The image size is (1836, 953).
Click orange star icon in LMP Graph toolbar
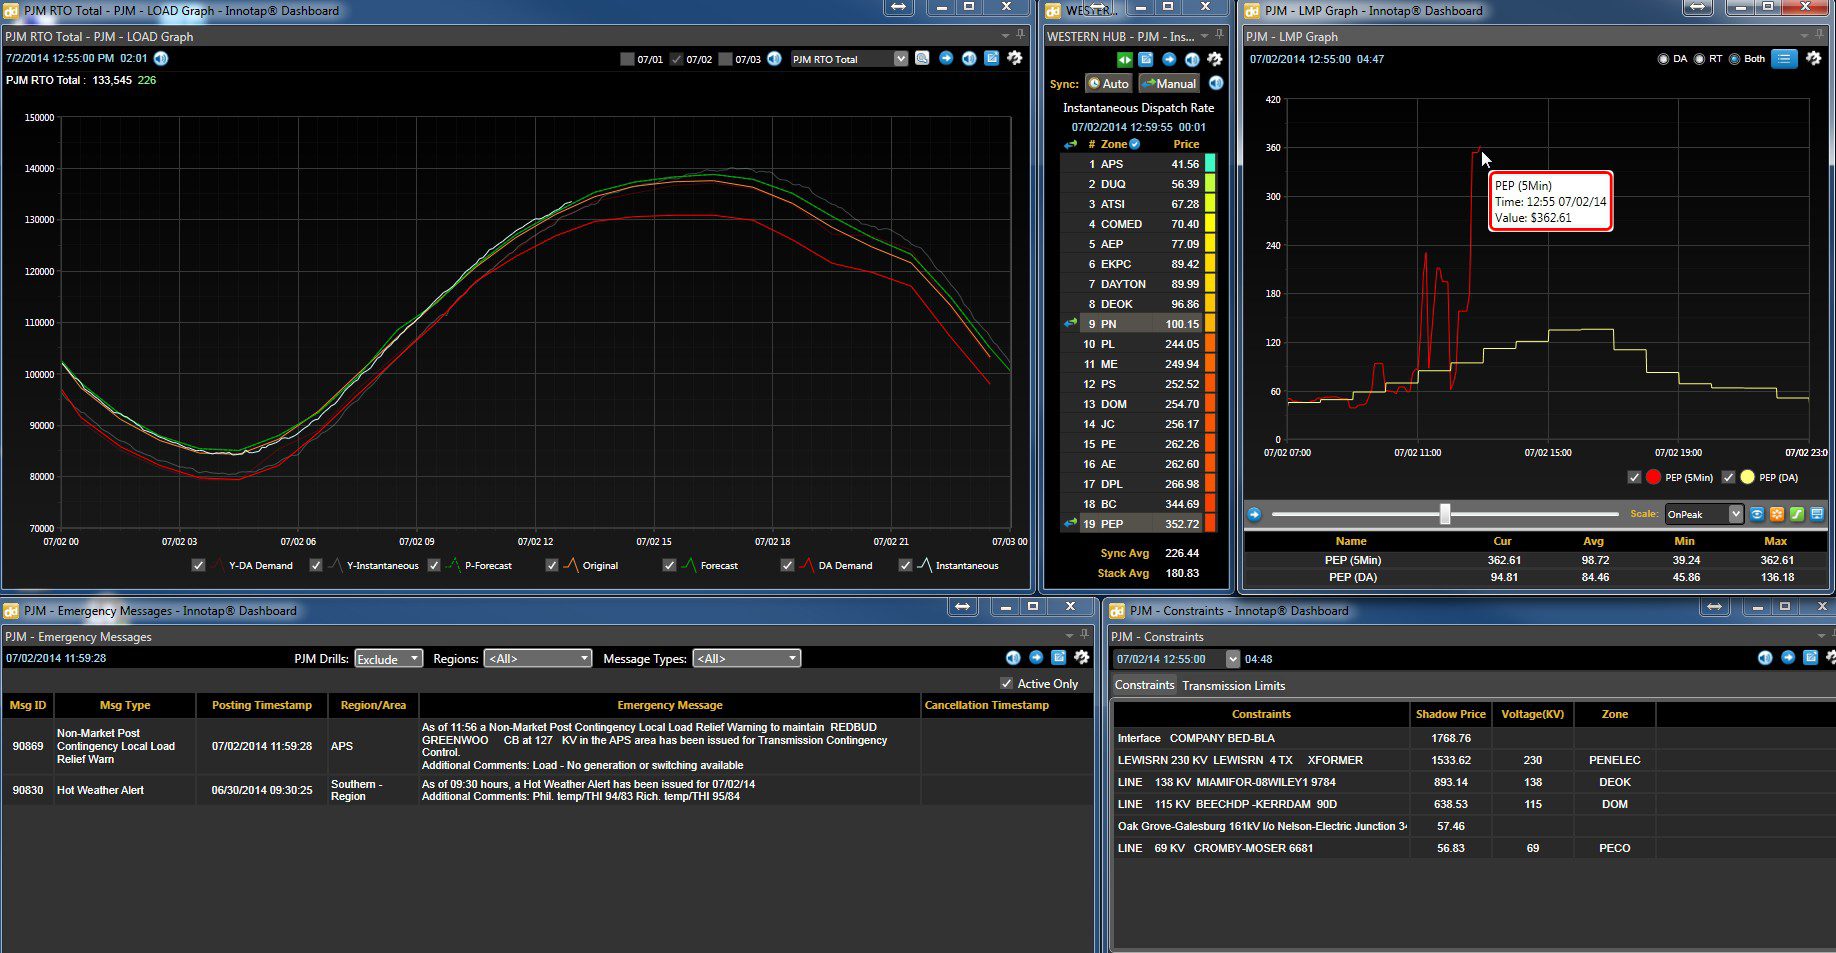click(1777, 514)
